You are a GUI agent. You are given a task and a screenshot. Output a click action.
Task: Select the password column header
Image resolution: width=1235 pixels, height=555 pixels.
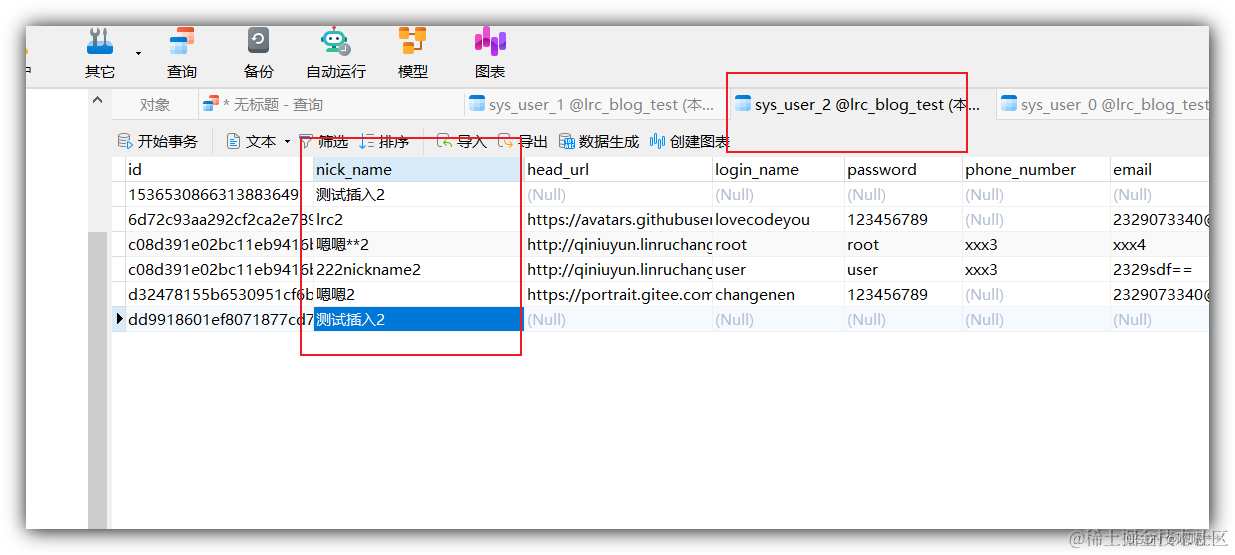coord(903,169)
